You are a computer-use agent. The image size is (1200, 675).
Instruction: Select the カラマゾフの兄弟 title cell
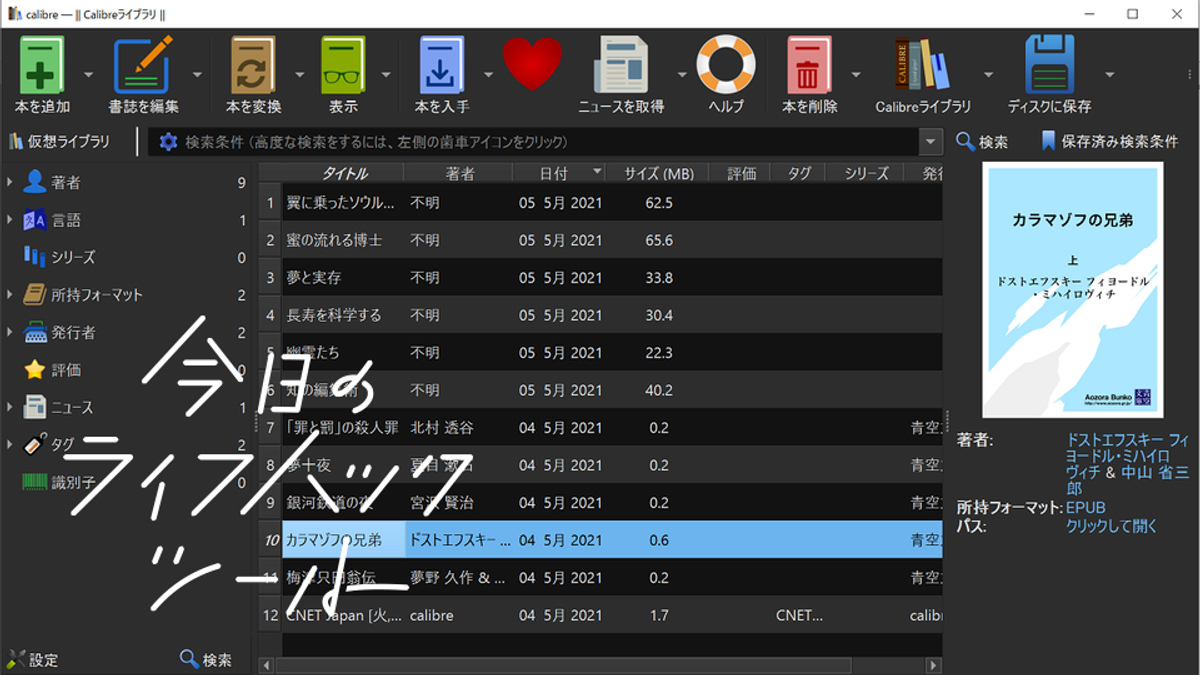343,540
